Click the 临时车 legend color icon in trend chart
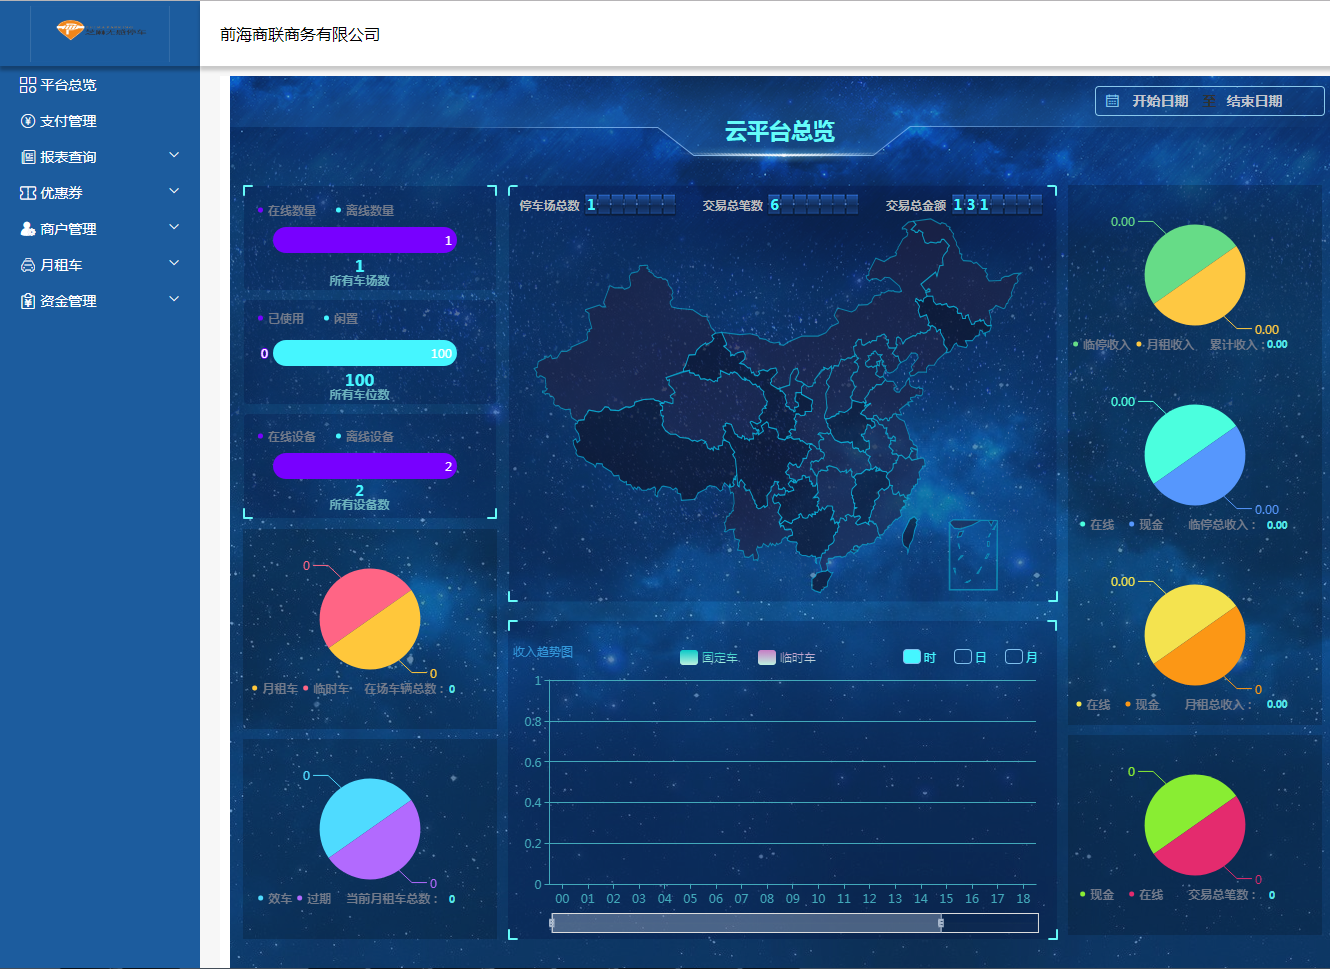The width and height of the screenshot is (1330, 969). [767, 657]
